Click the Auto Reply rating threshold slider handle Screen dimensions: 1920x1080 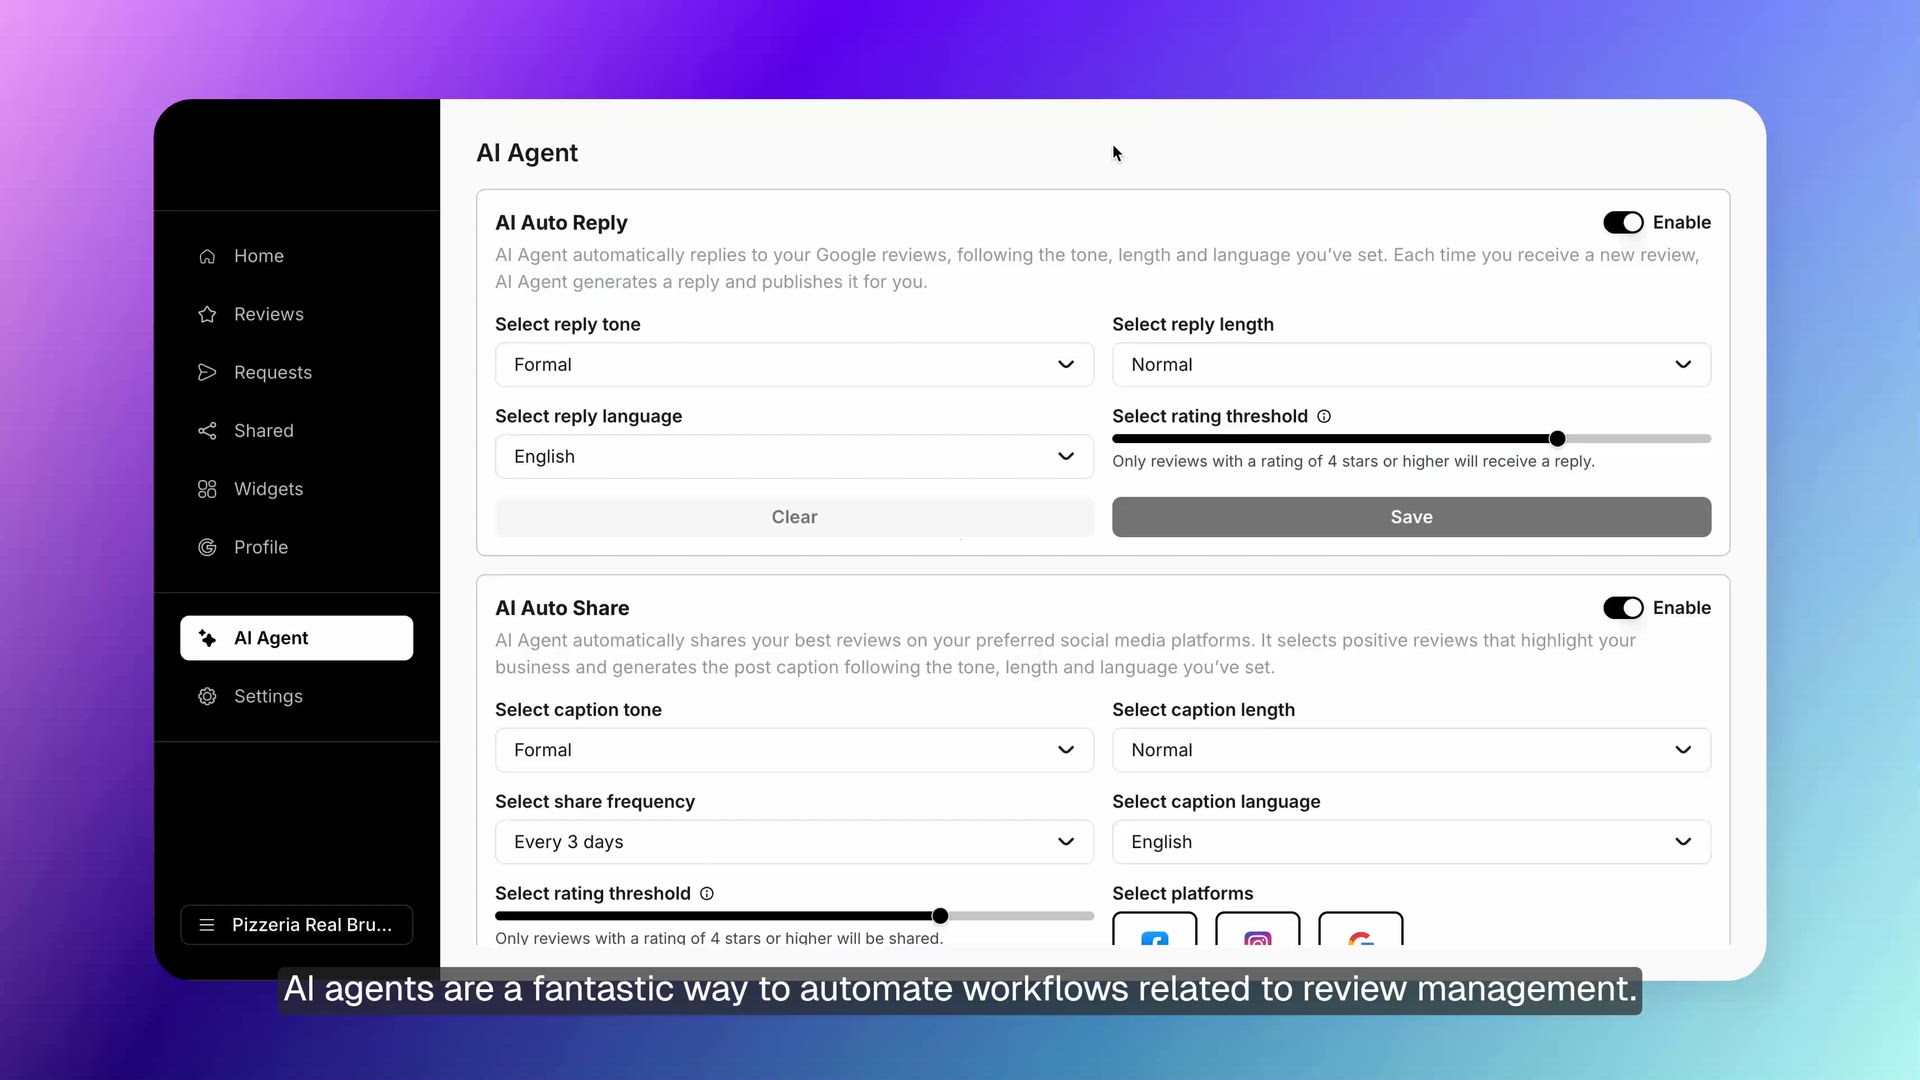(x=1557, y=439)
